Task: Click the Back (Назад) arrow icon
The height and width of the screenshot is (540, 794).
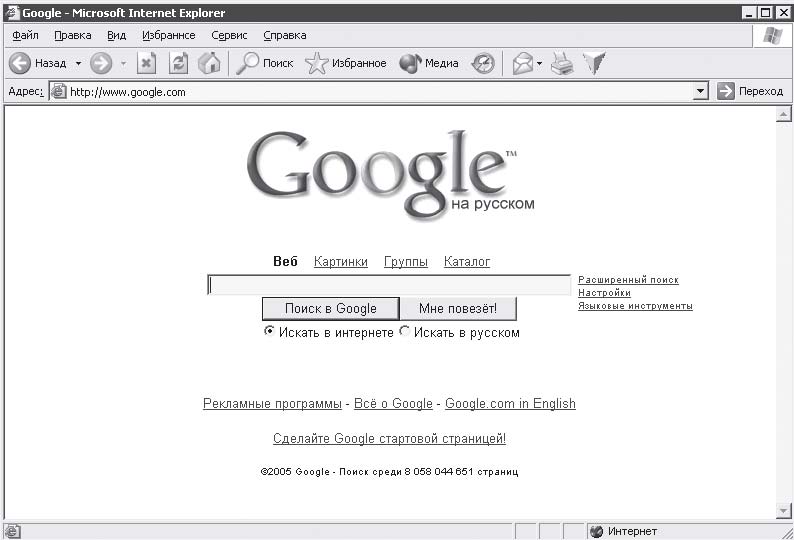Action: (x=20, y=63)
